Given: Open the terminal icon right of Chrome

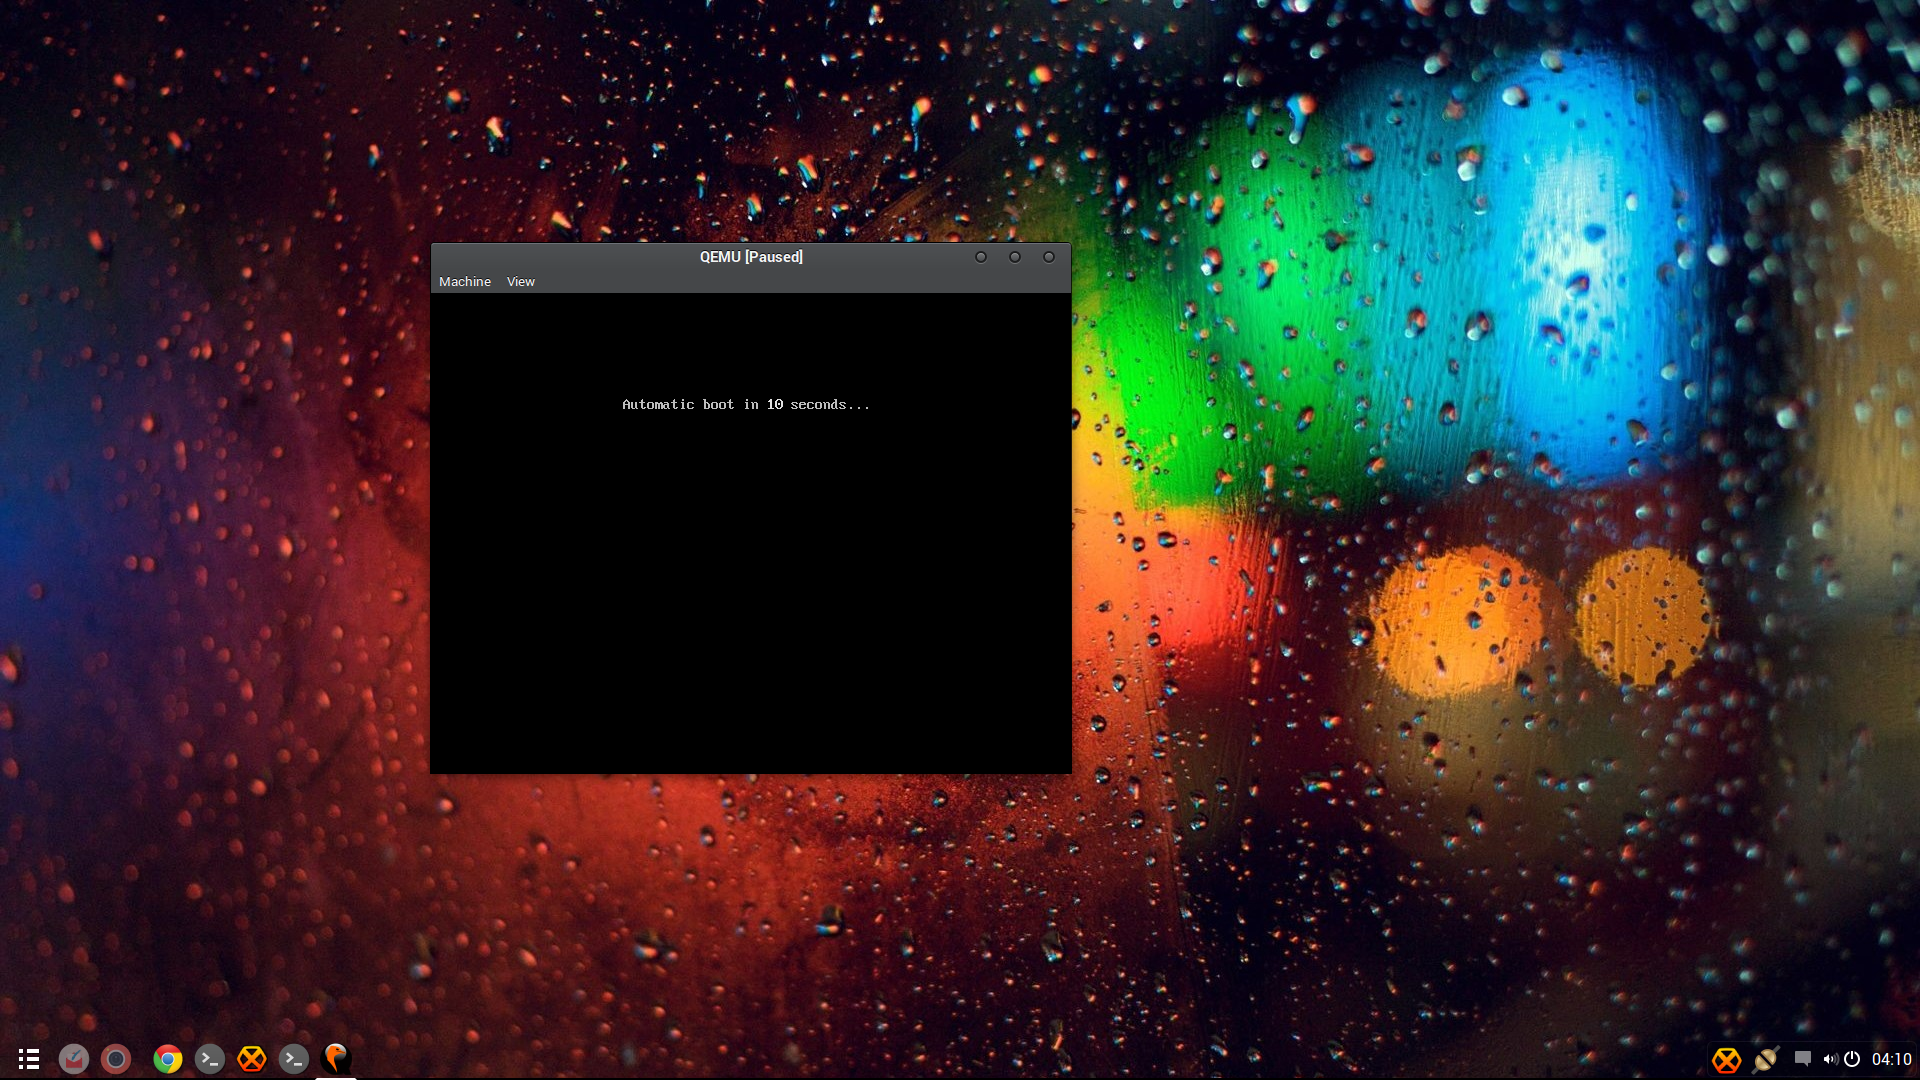Looking at the screenshot, I should pyautogui.click(x=210, y=1059).
